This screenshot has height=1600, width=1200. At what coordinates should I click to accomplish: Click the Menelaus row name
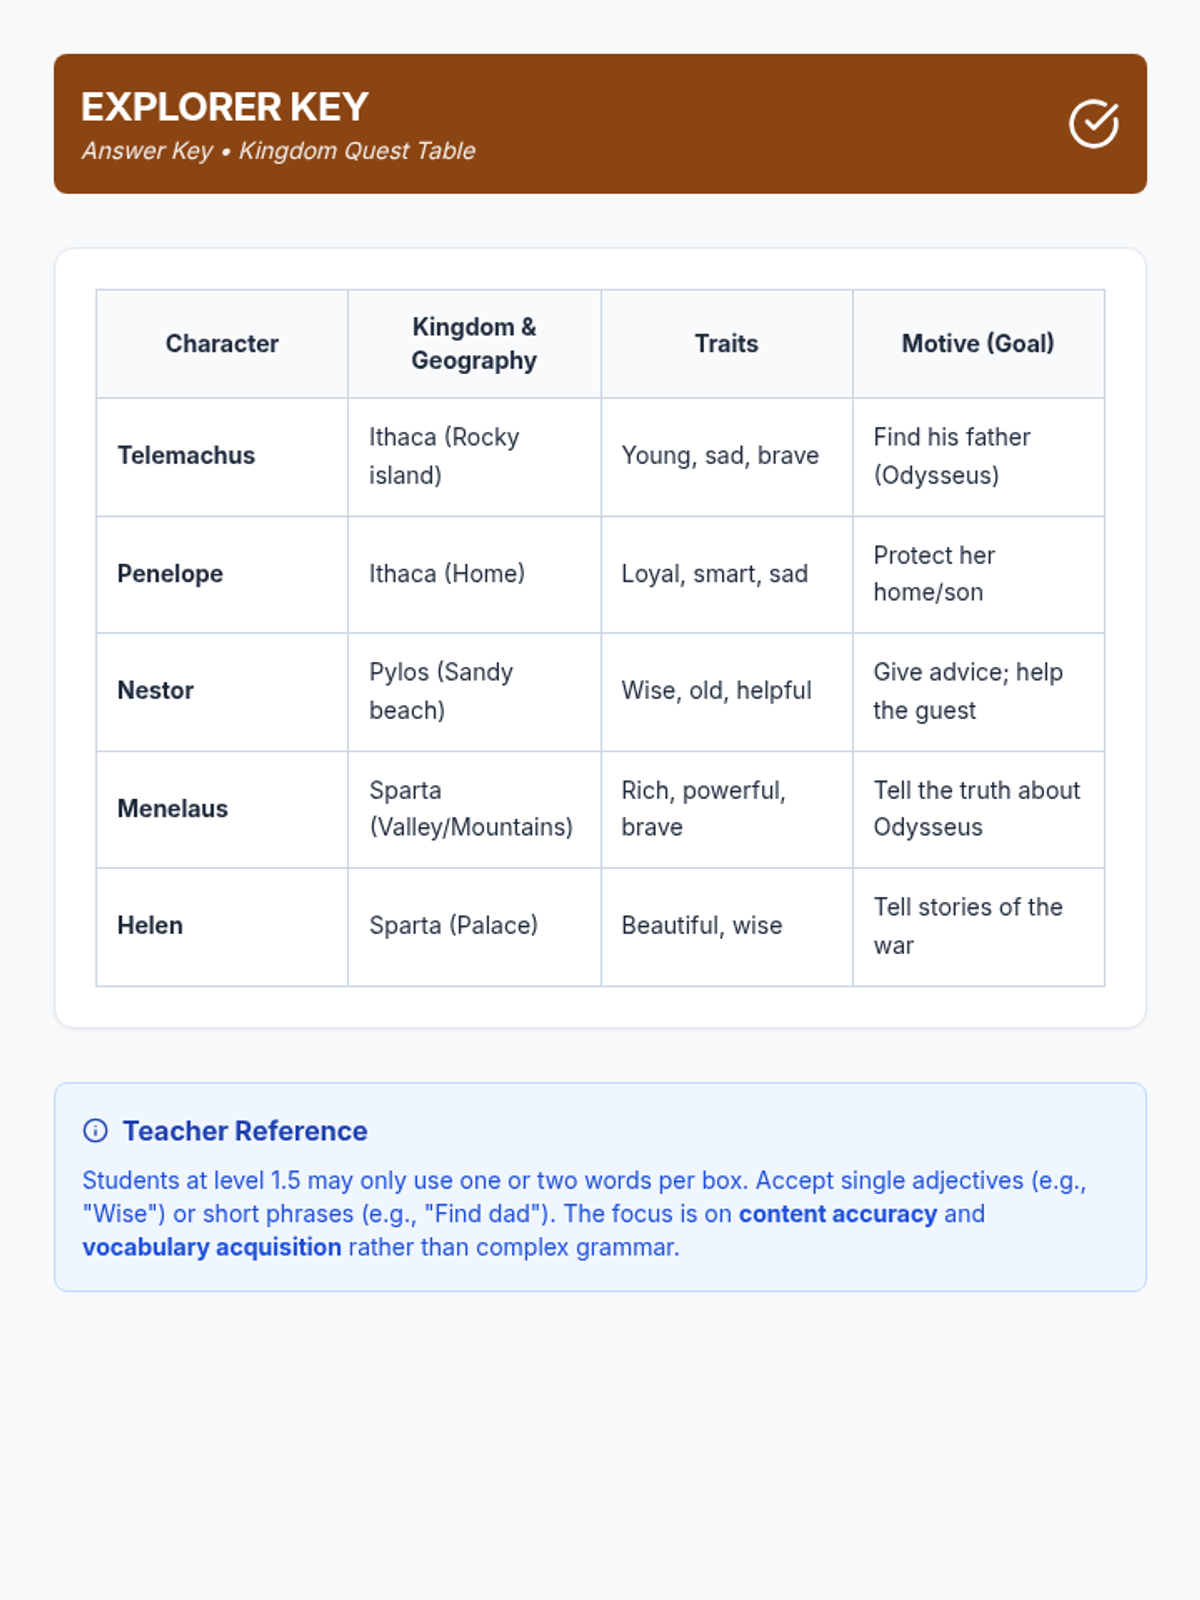pos(172,809)
